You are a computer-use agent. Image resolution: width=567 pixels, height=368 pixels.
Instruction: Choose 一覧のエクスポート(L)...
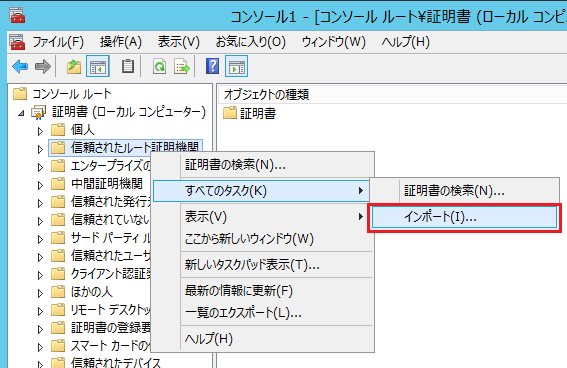click(x=263, y=313)
